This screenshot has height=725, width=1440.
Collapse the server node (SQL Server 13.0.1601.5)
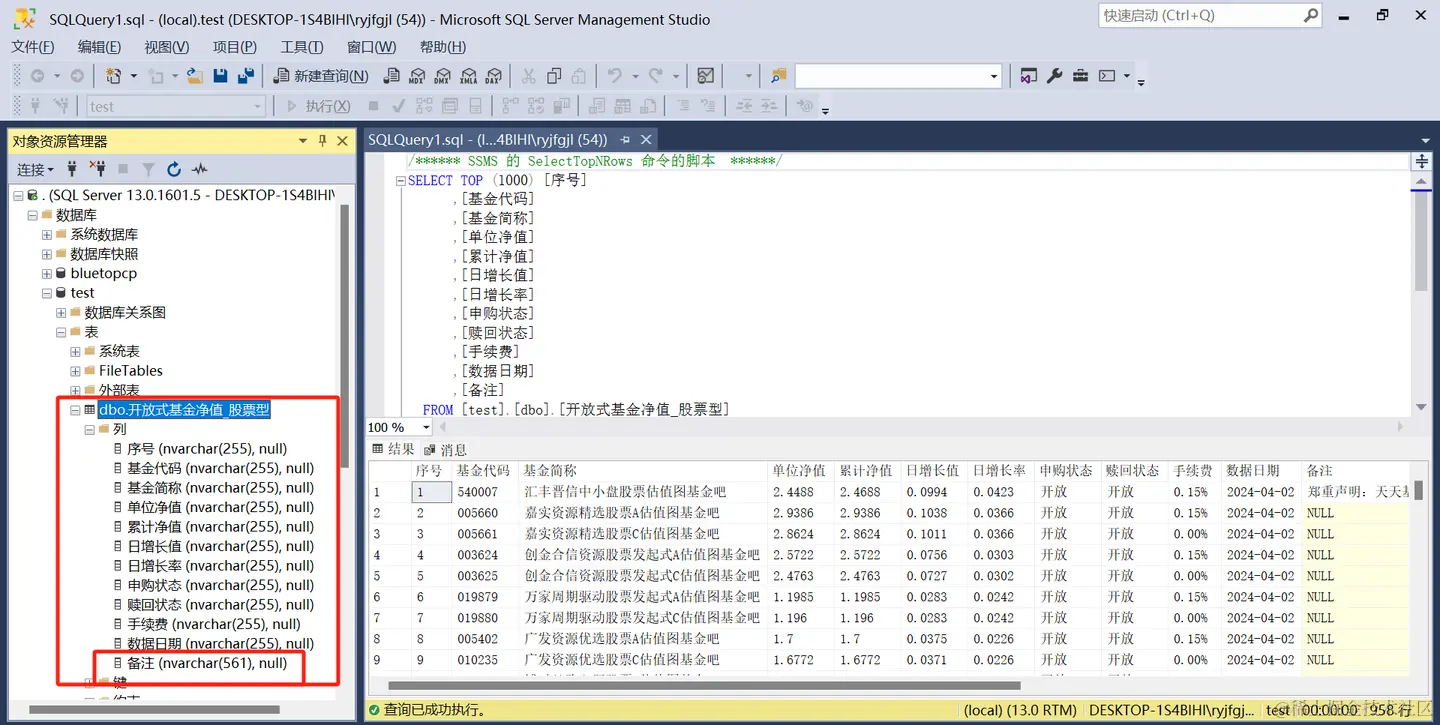[18, 196]
